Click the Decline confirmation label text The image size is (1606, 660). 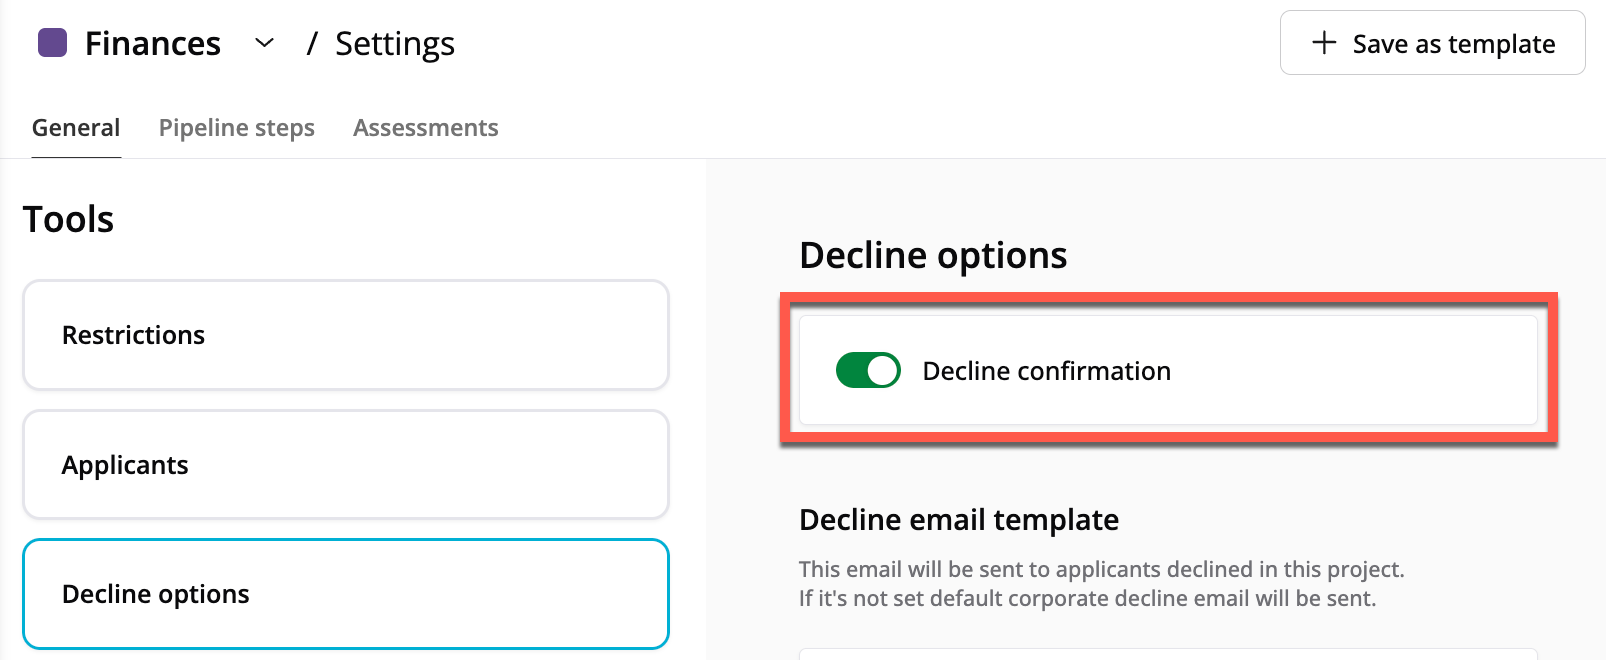pyautogui.click(x=1046, y=371)
